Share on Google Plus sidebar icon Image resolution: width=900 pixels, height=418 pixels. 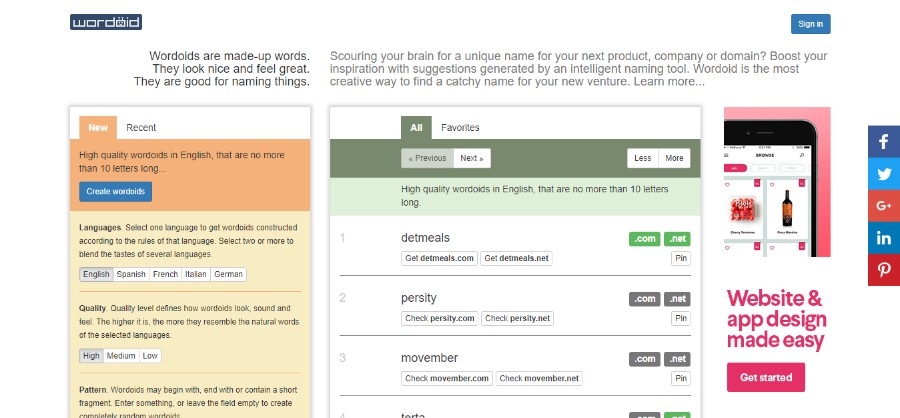(x=883, y=206)
